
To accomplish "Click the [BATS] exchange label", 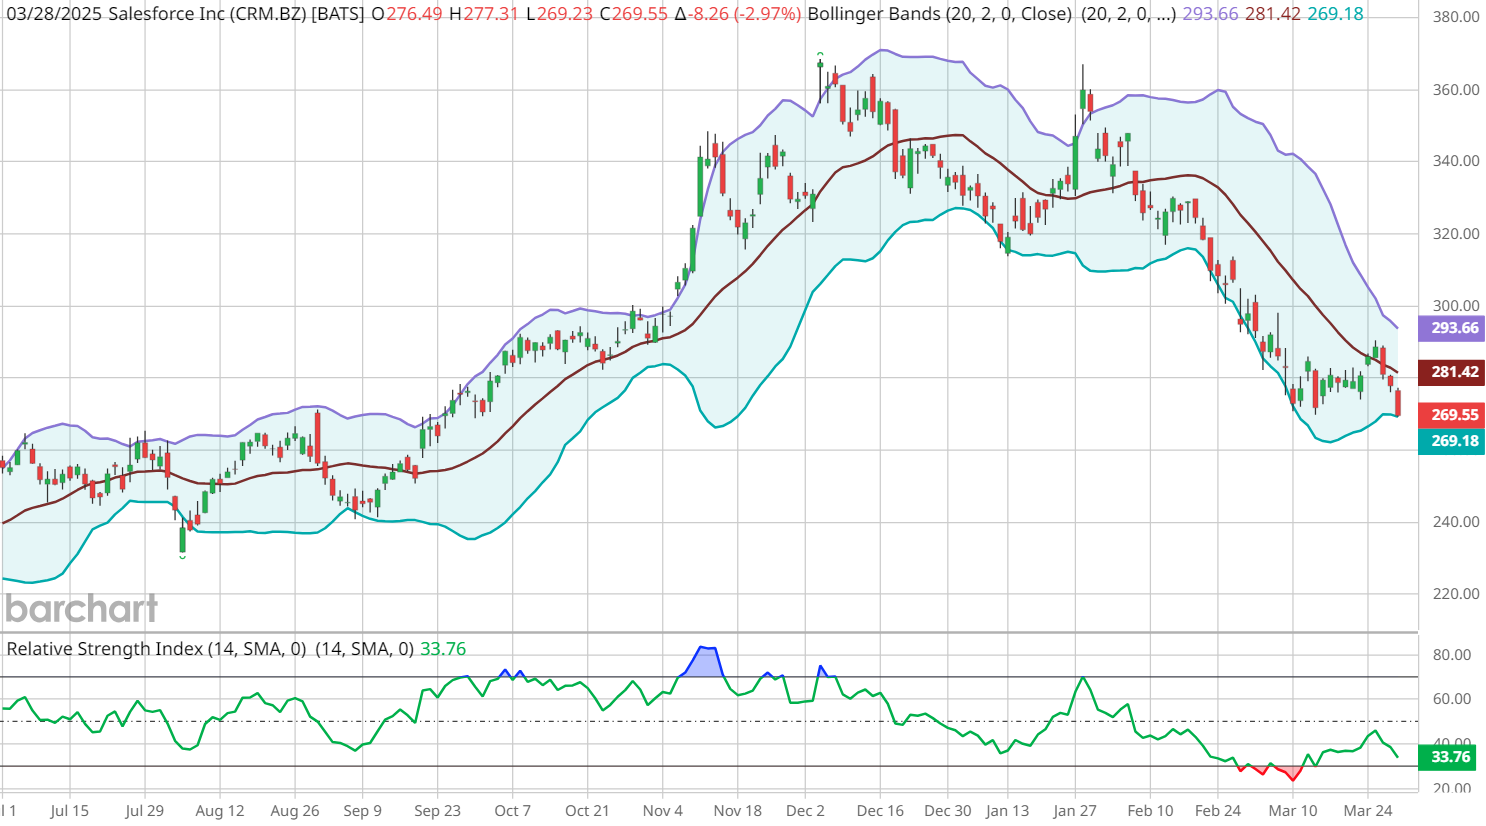I will [x=339, y=15].
